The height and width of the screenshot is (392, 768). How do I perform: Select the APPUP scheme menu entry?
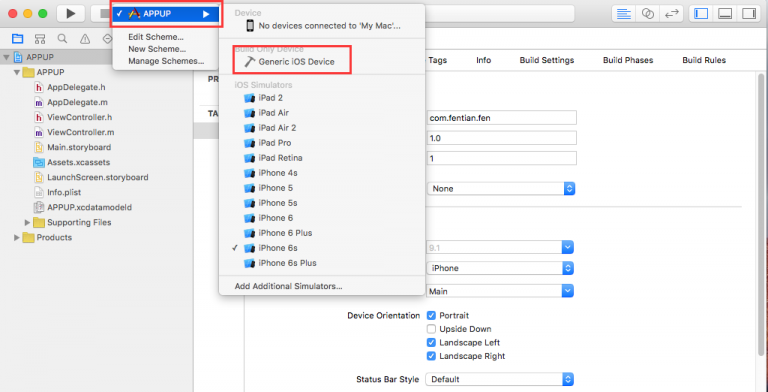point(166,14)
